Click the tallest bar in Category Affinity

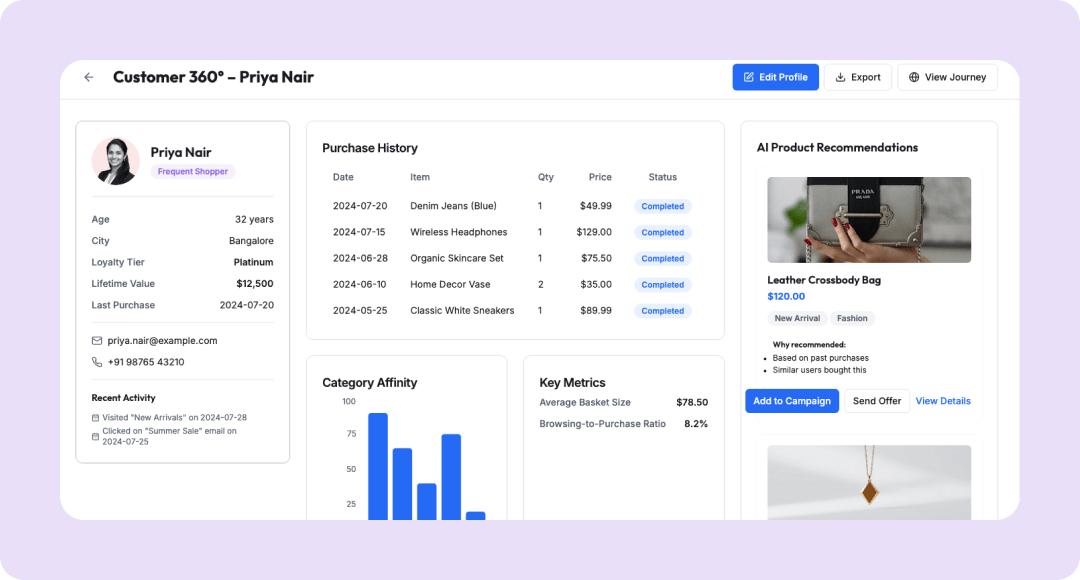(378, 466)
